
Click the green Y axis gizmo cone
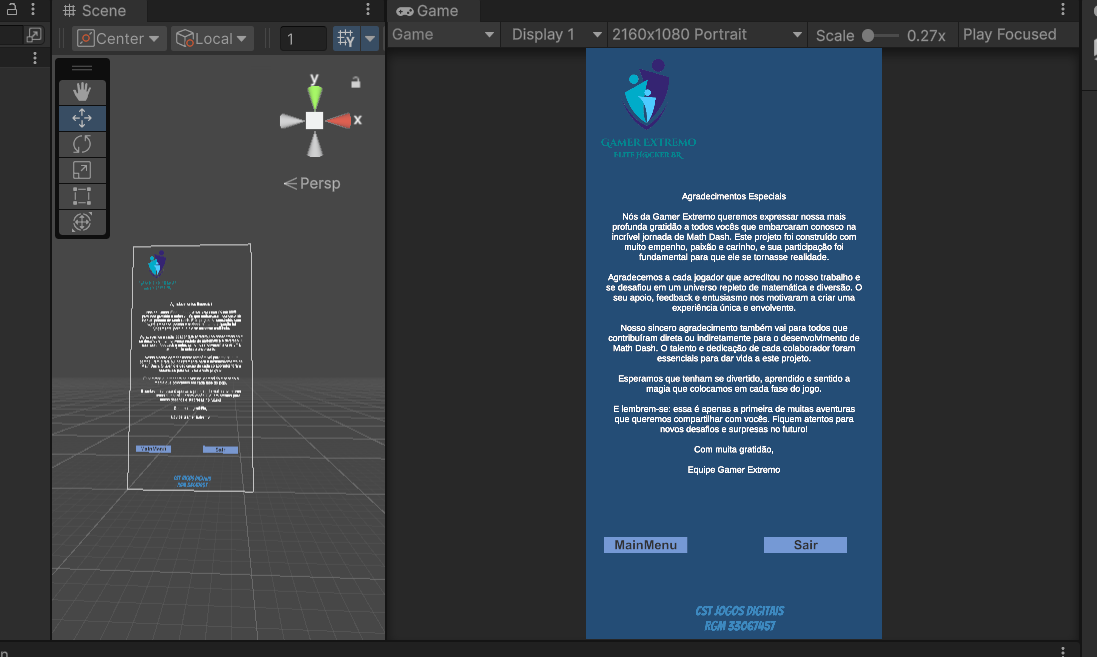click(315, 97)
